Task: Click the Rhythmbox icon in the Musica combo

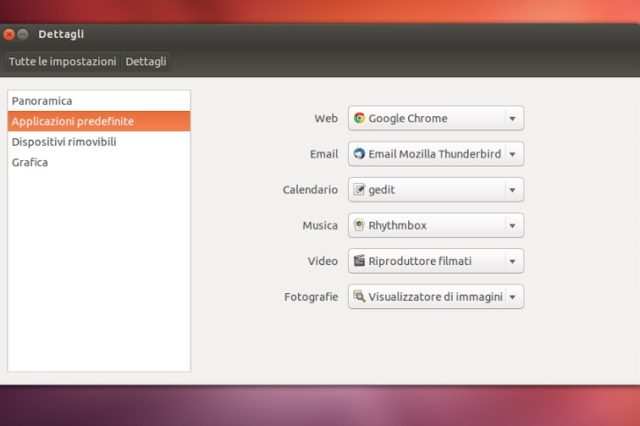Action: [359, 225]
